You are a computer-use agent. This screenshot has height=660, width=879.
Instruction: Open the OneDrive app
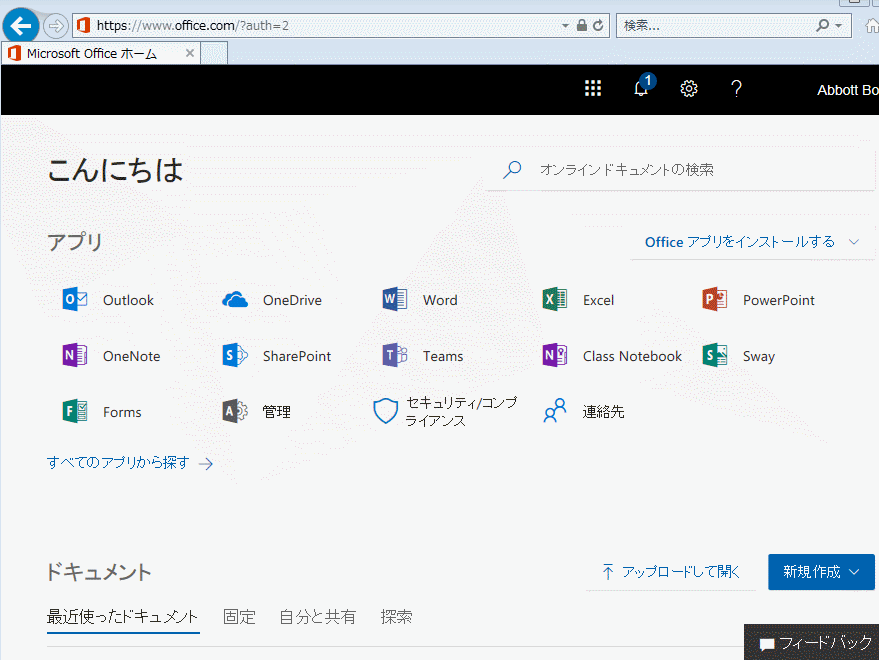click(272, 300)
